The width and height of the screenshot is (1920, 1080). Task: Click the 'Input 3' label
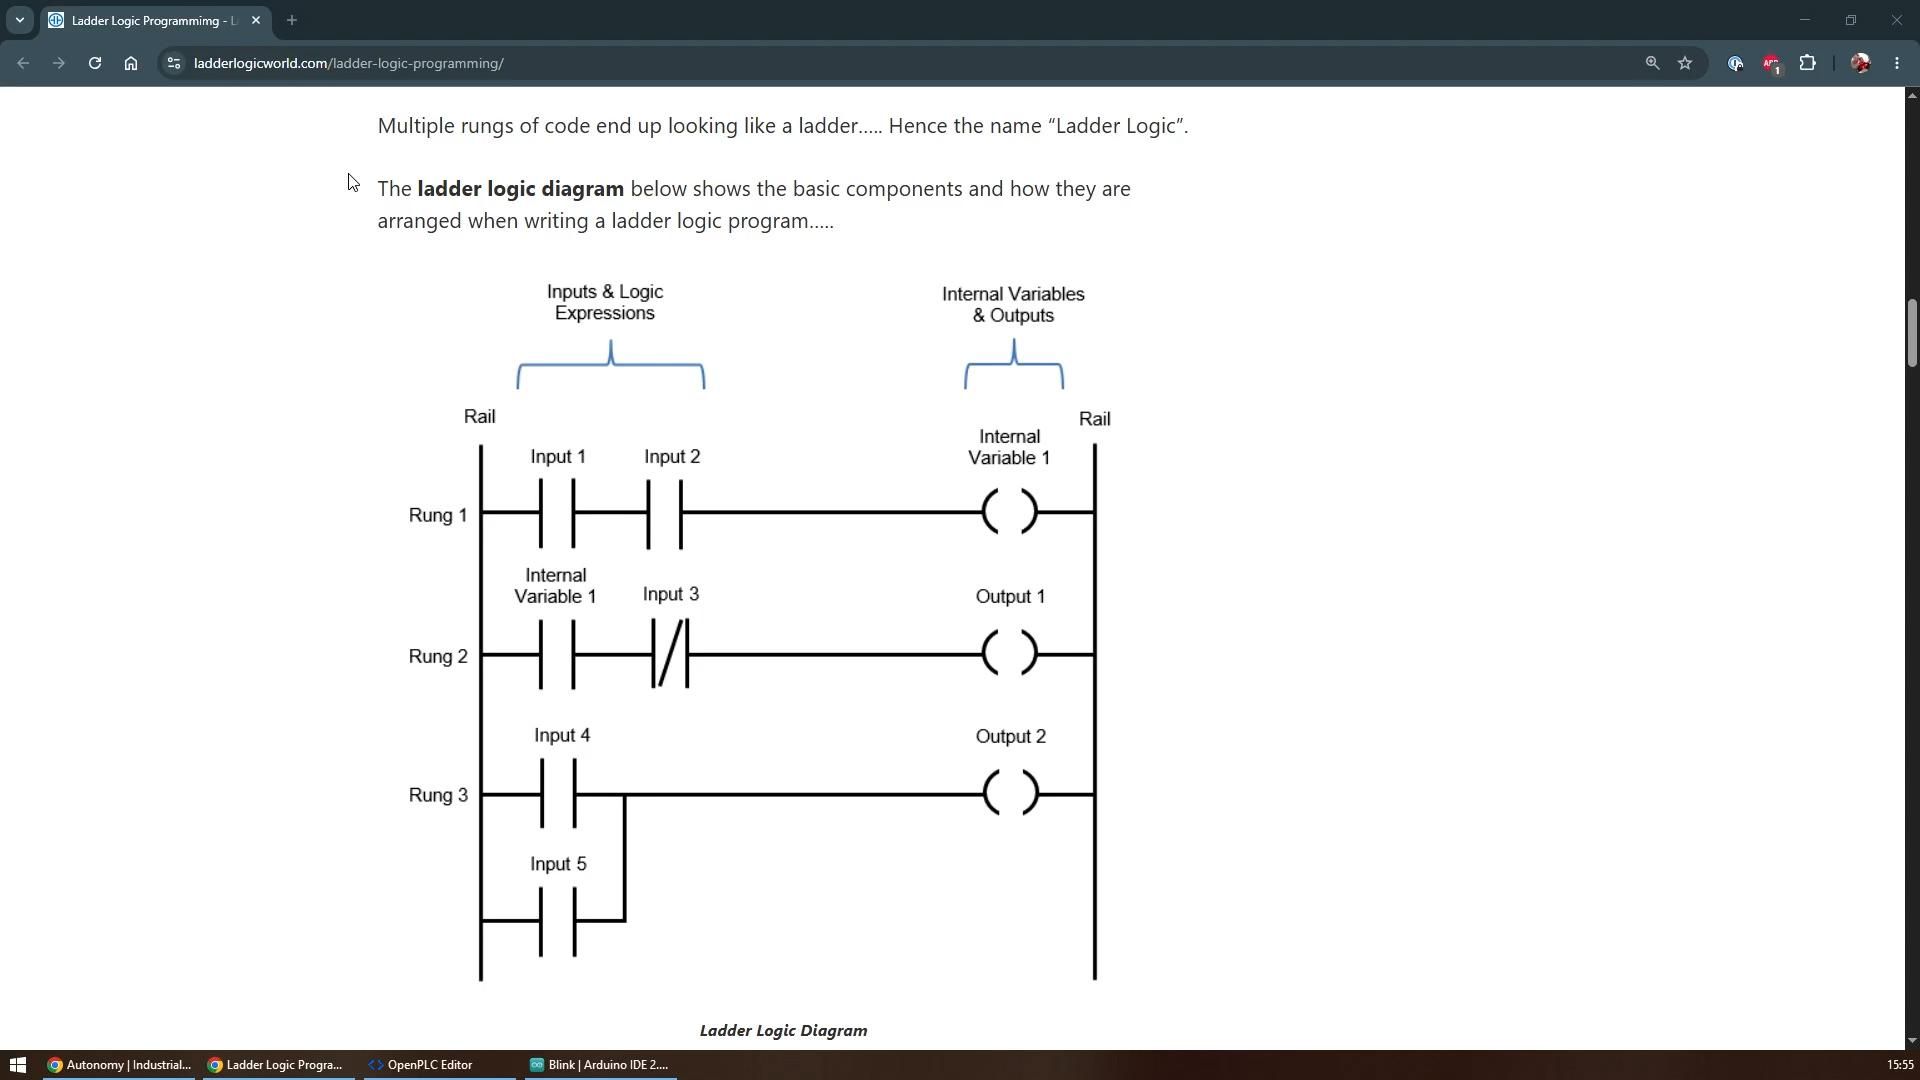tap(671, 595)
